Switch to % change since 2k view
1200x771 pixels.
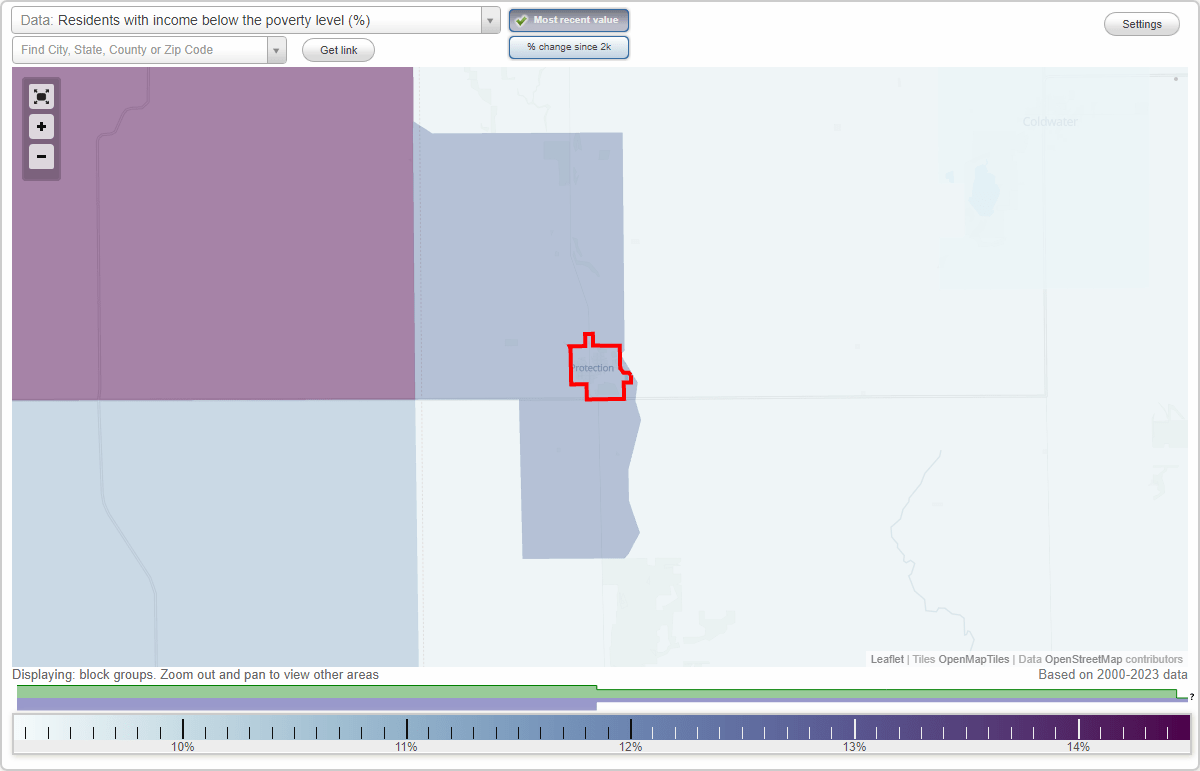coord(568,46)
